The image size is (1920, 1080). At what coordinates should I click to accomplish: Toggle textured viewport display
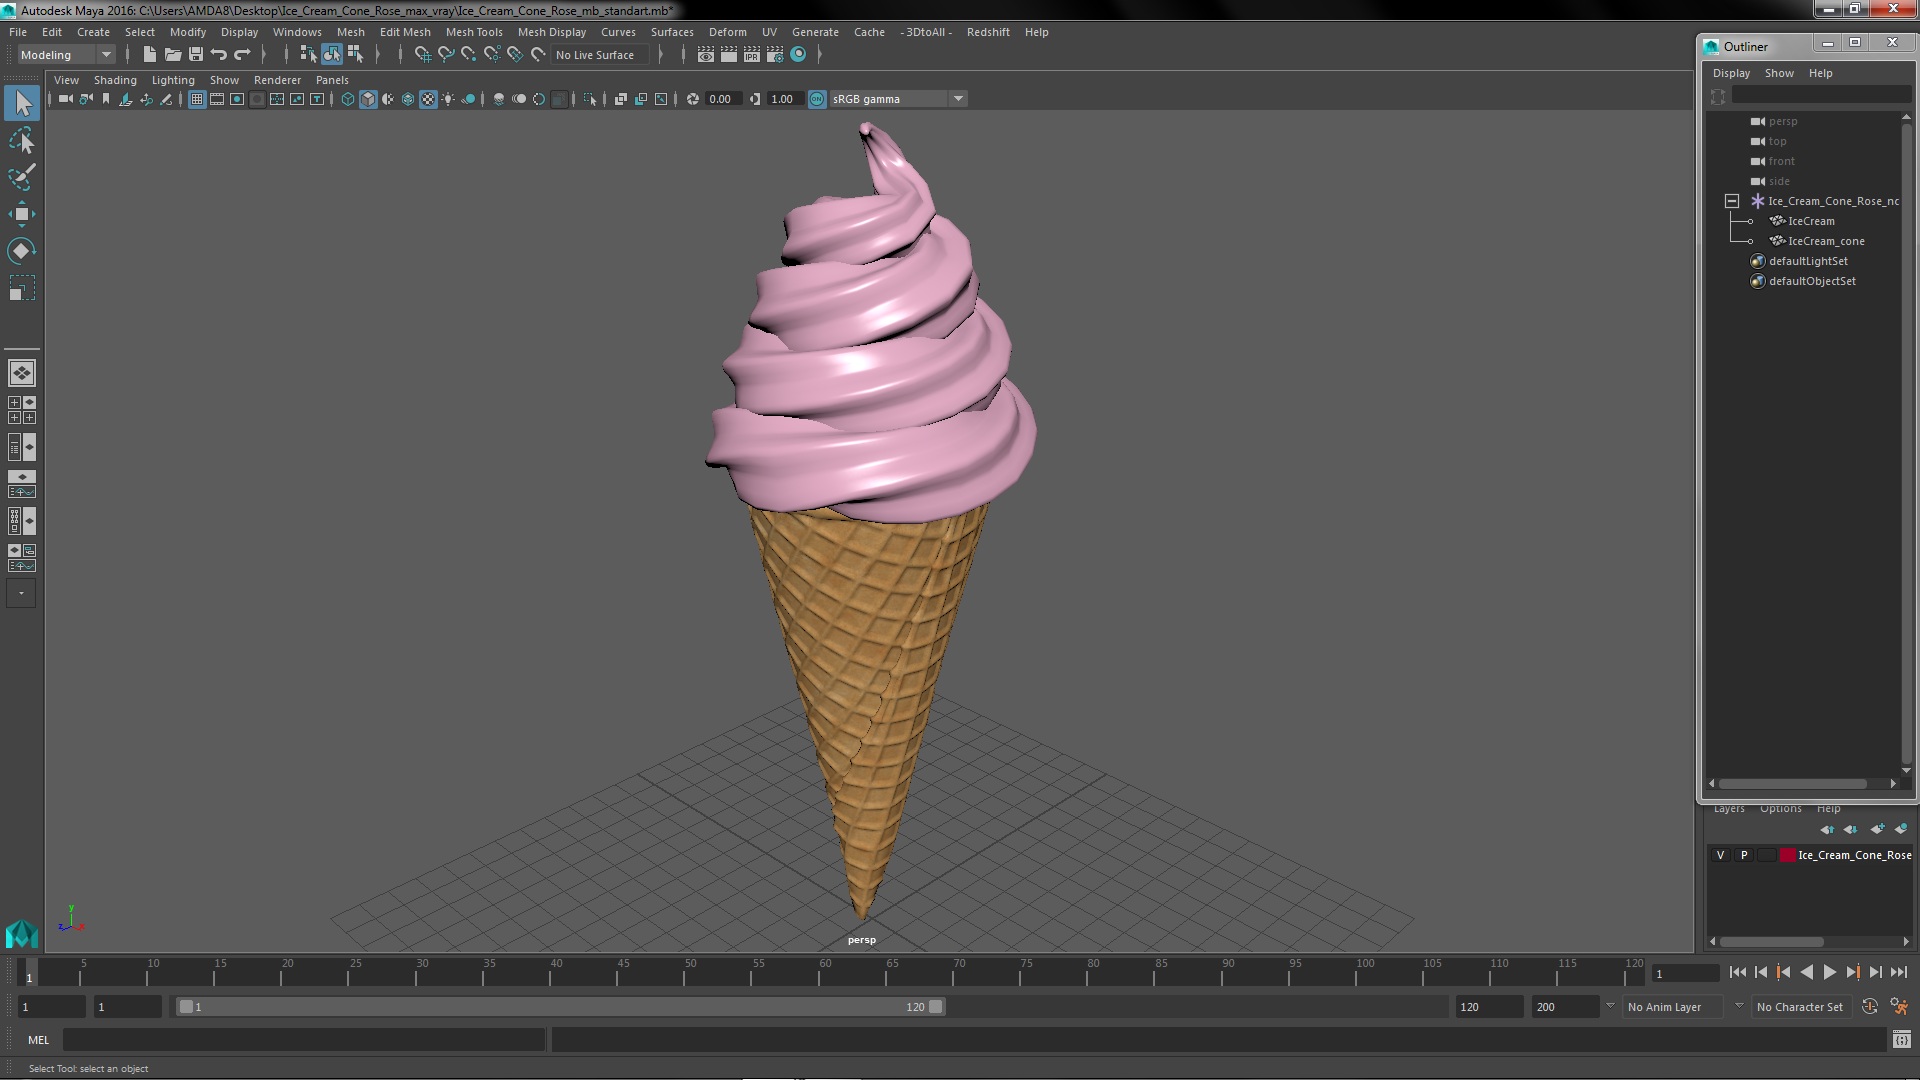point(428,99)
